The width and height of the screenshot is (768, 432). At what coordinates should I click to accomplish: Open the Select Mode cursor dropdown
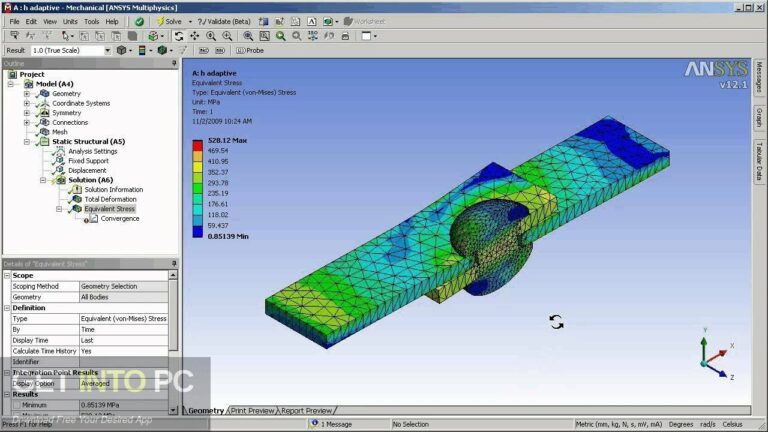coord(67,36)
